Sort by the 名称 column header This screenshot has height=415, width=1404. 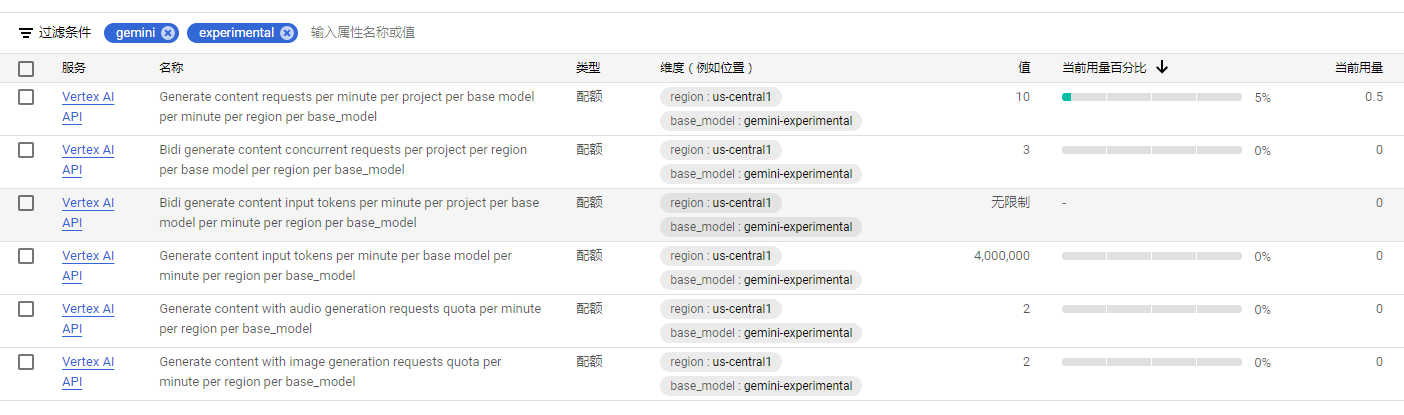[x=171, y=68]
